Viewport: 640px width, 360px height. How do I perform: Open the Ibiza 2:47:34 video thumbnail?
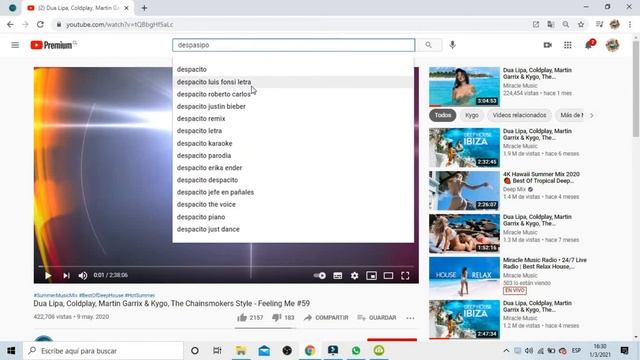pyautogui.click(x=464, y=320)
